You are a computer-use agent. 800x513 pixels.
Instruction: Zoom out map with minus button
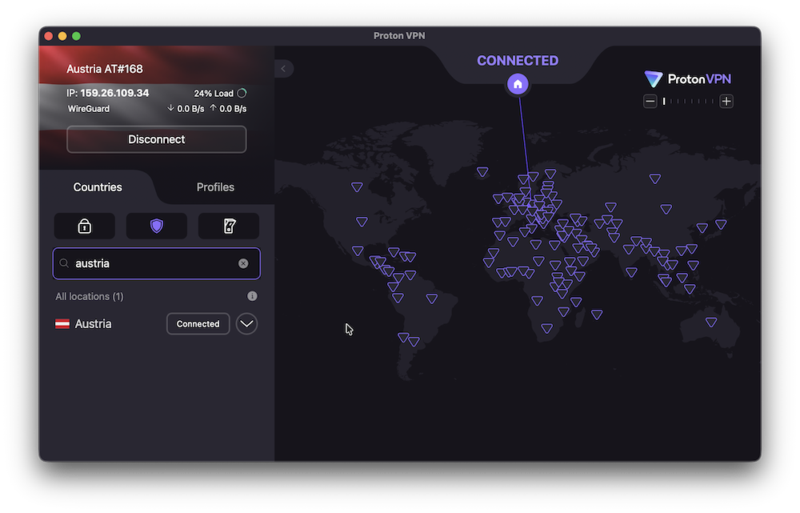[649, 101]
